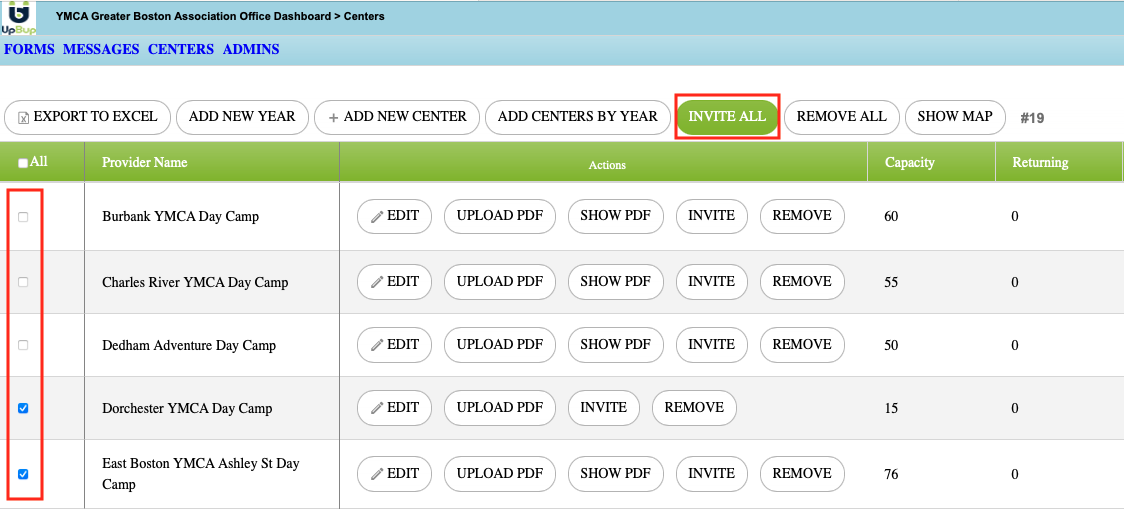Upload PDF for Dorchester YMCA Day Camp
The height and width of the screenshot is (509, 1124).
(500, 408)
